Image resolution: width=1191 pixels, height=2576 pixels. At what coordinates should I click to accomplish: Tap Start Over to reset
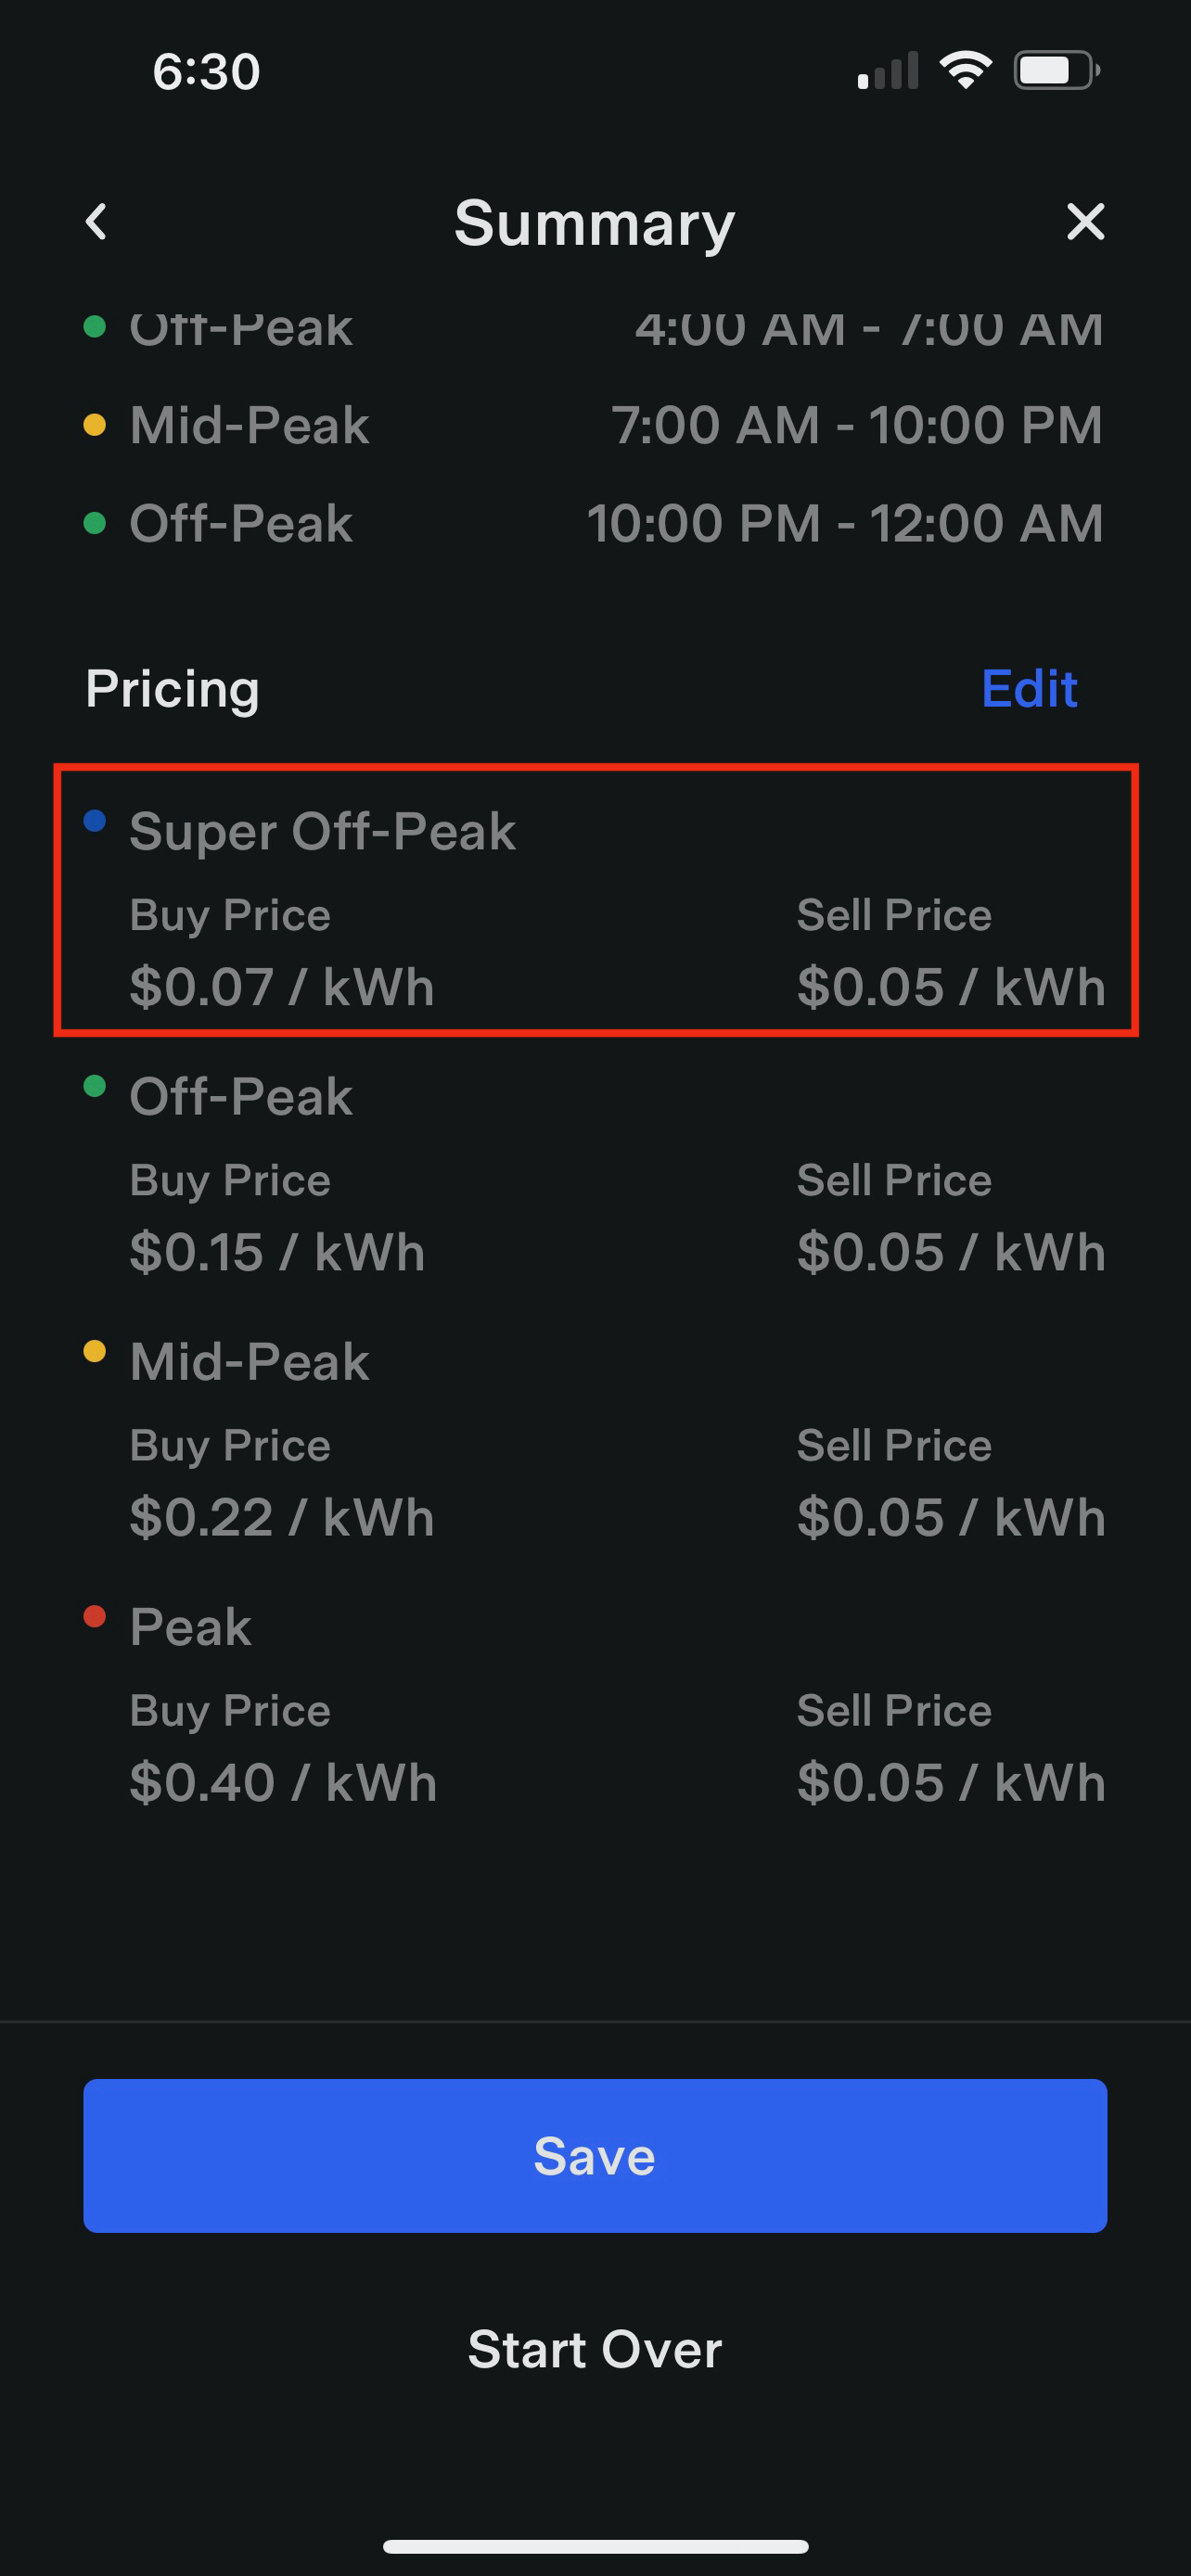click(x=595, y=2349)
